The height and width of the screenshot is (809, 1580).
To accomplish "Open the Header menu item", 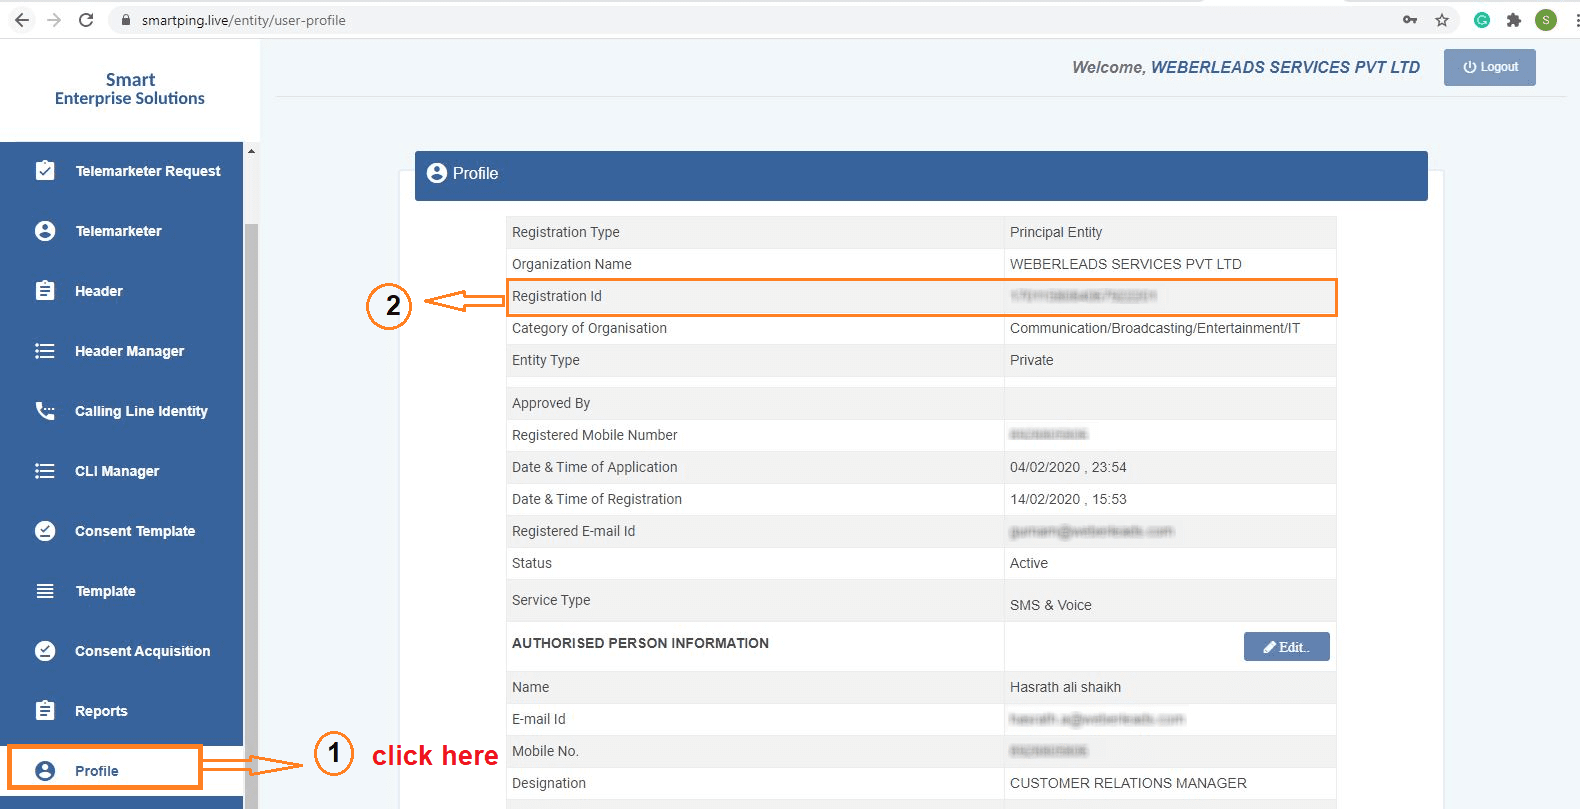I will coord(98,291).
